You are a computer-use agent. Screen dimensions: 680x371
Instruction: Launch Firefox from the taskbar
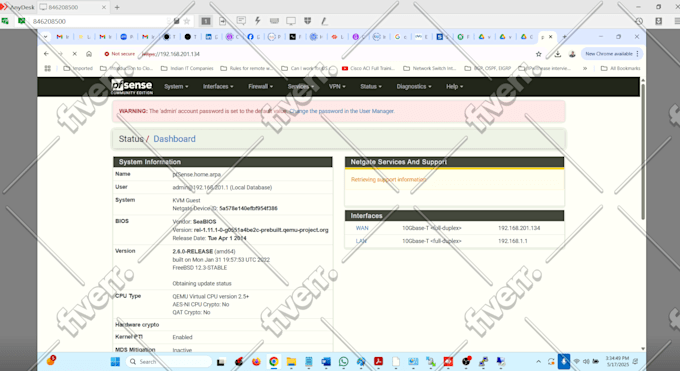256,361
